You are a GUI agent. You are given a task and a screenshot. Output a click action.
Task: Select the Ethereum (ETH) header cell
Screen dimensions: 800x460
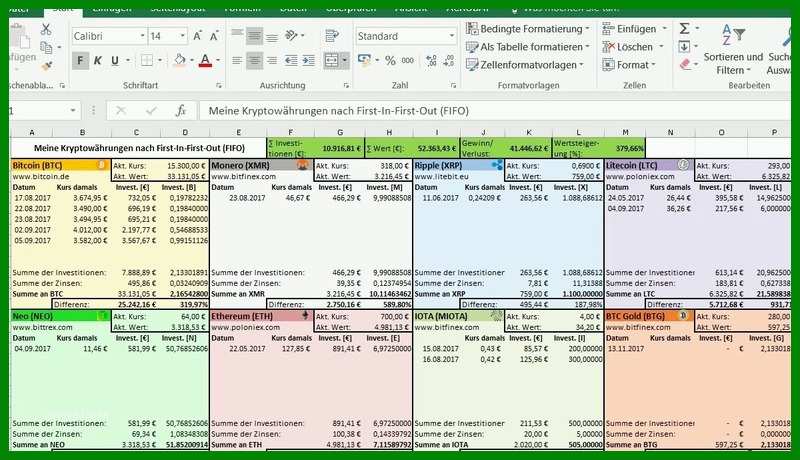point(261,316)
